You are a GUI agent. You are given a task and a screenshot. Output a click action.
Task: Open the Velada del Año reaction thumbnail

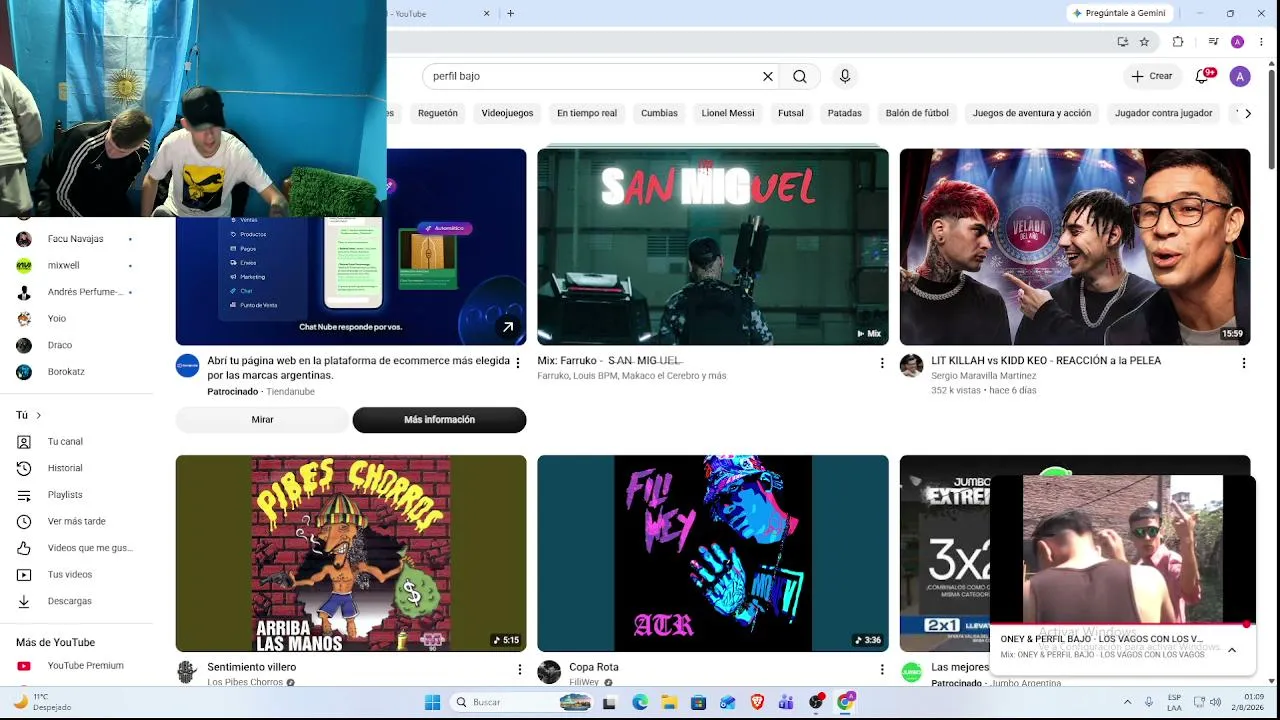click(x=1075, y=247)
